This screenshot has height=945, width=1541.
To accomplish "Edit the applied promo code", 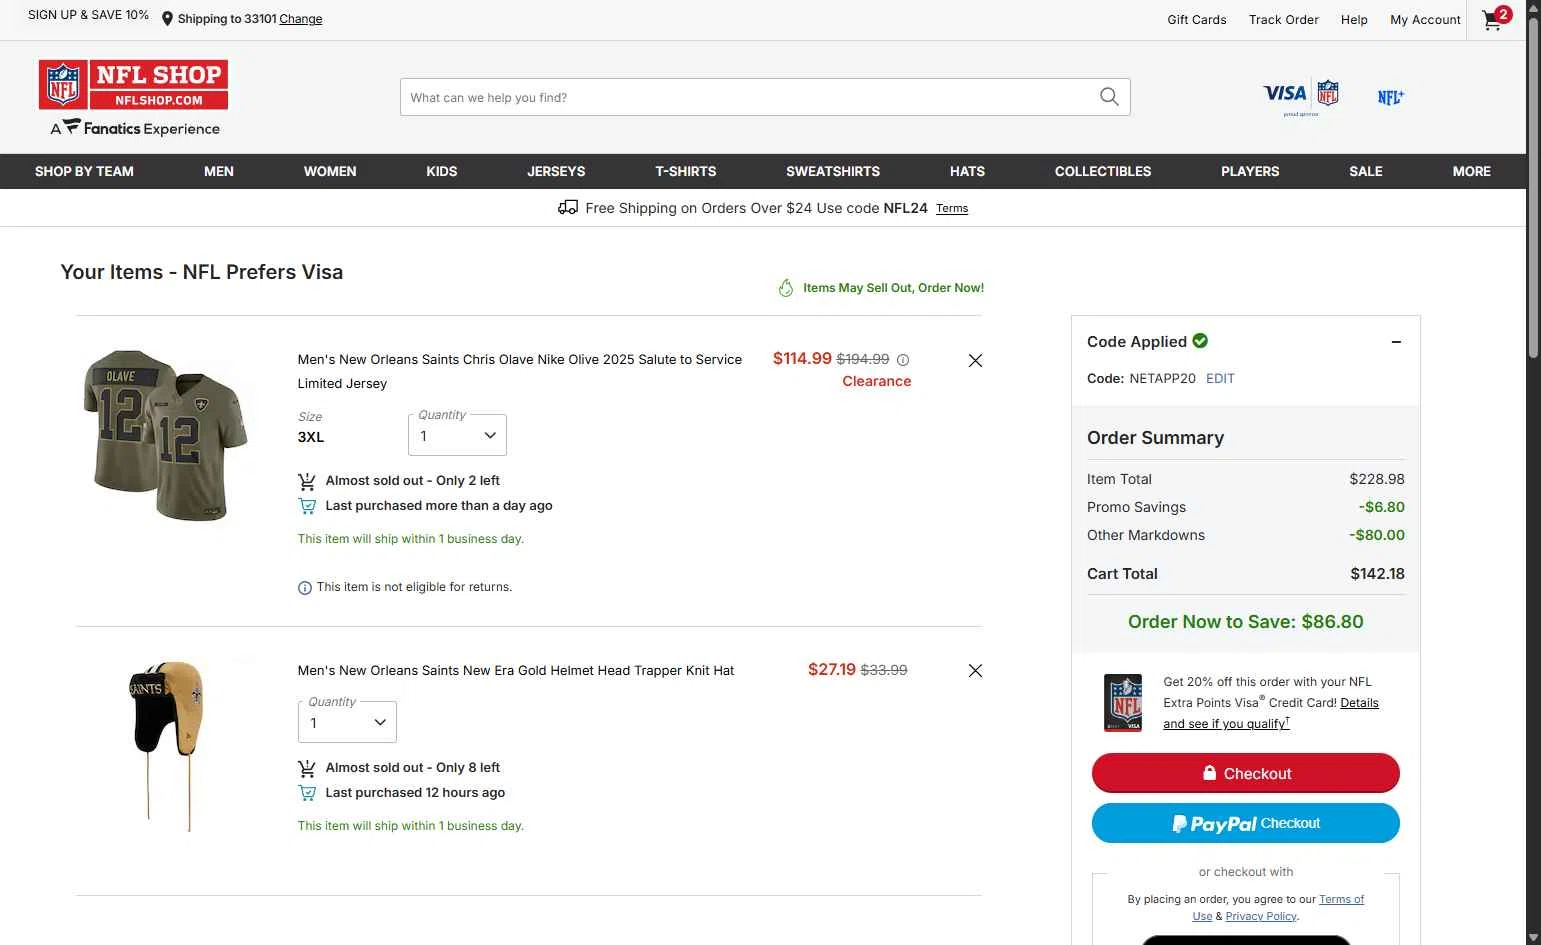I will click(1220, 379).
